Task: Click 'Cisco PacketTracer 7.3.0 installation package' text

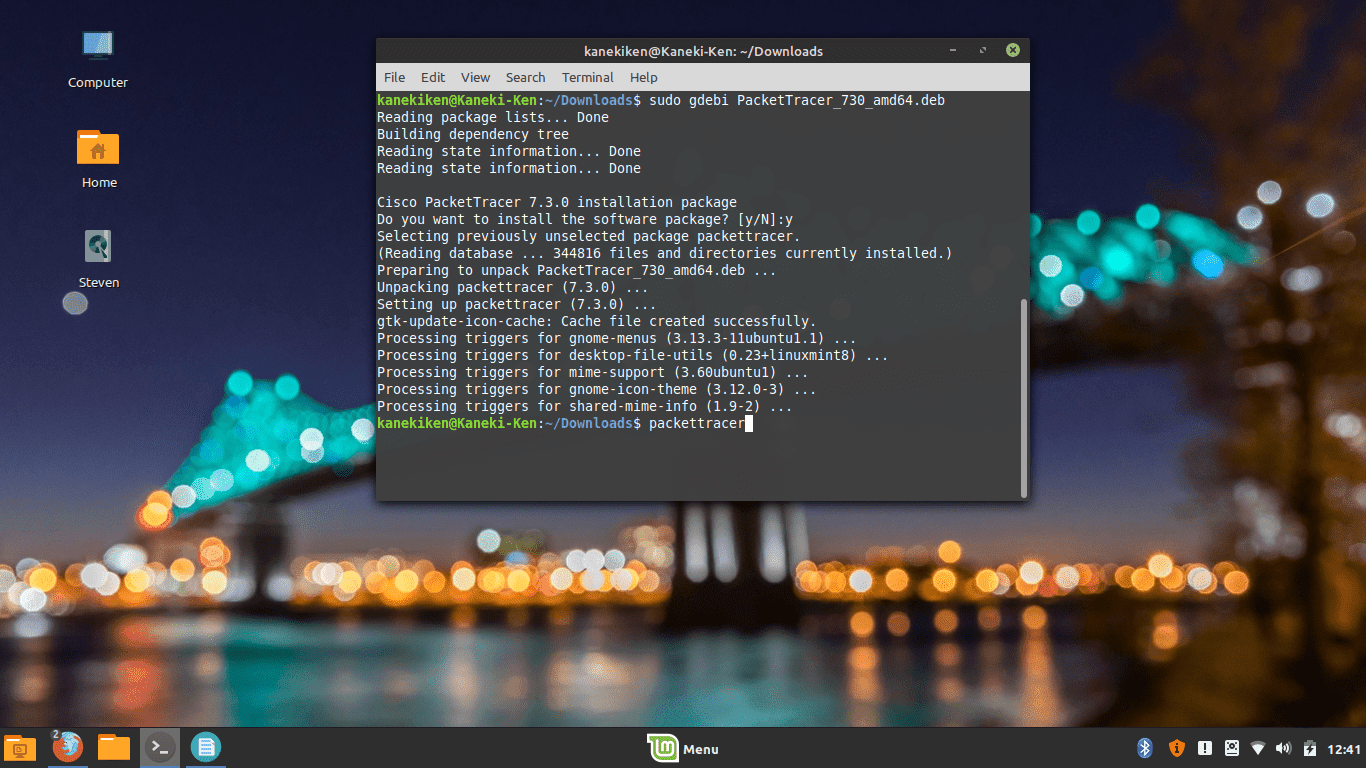Action: click(x=557, y=202)
